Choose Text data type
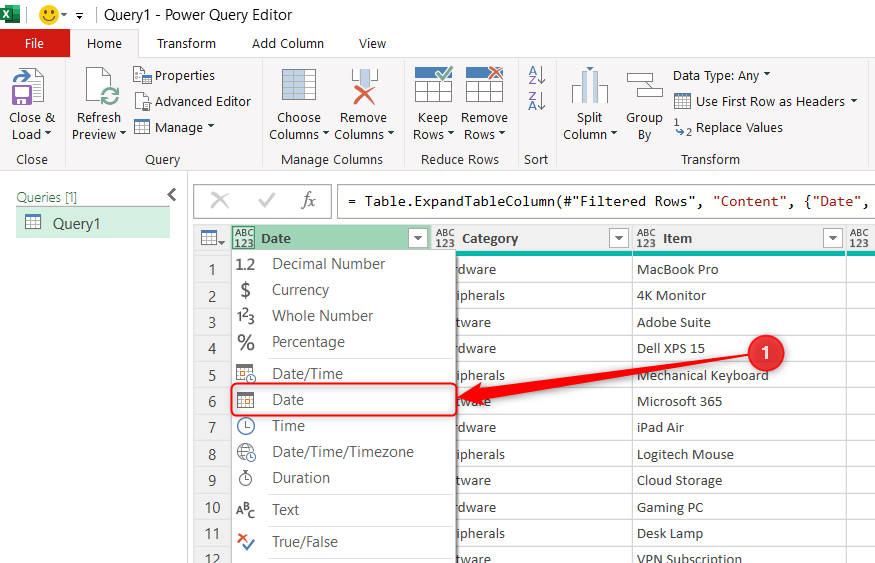Image resolution: width=875 pixels, height=563 pixels. tap(344, 510)
